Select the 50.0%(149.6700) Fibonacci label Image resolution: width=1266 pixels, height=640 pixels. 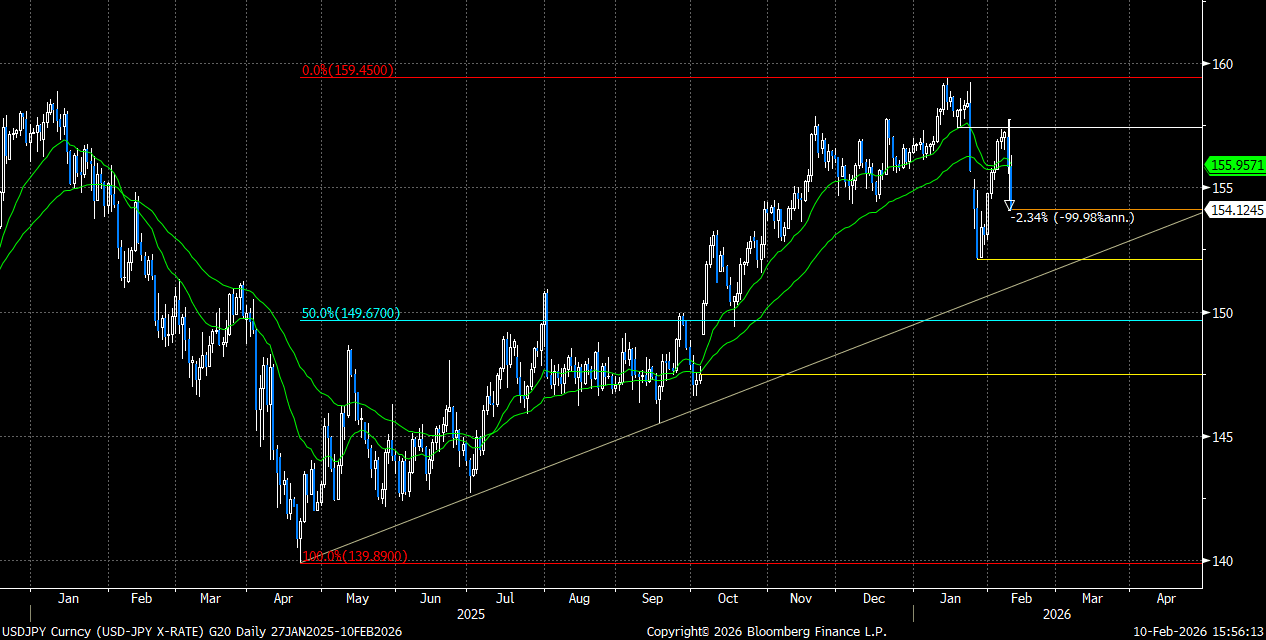[x=350, y=314]
